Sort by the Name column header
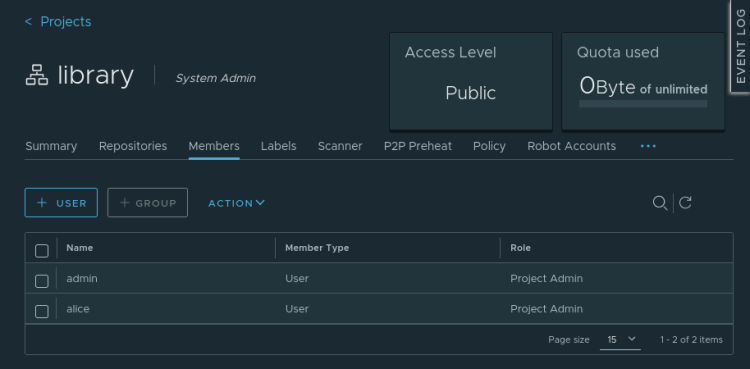 coord(80,248)
